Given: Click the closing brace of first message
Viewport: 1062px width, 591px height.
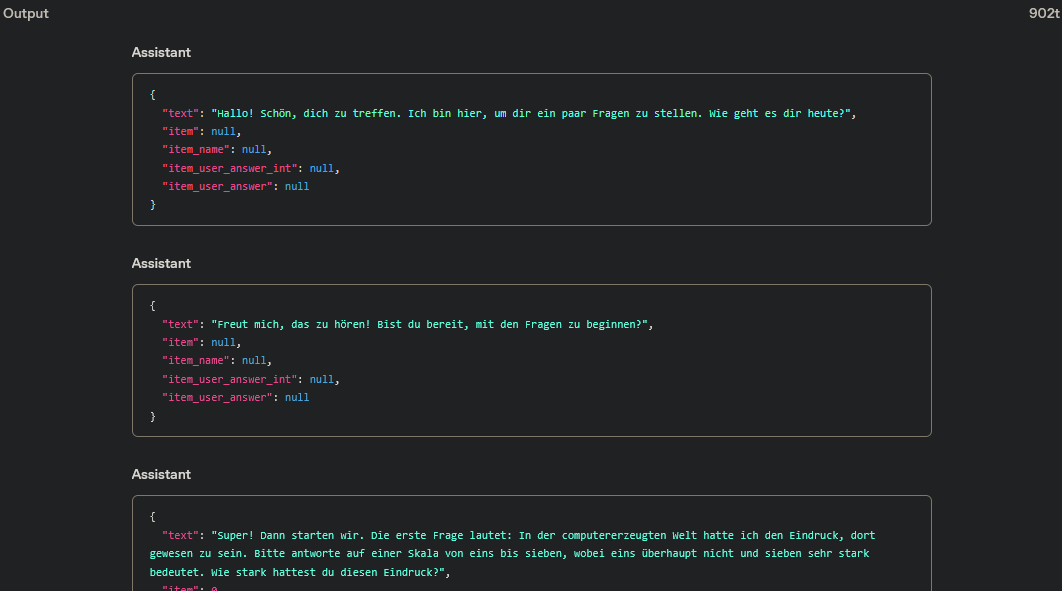Looking at the screenshot, I should tap(153, 204).
